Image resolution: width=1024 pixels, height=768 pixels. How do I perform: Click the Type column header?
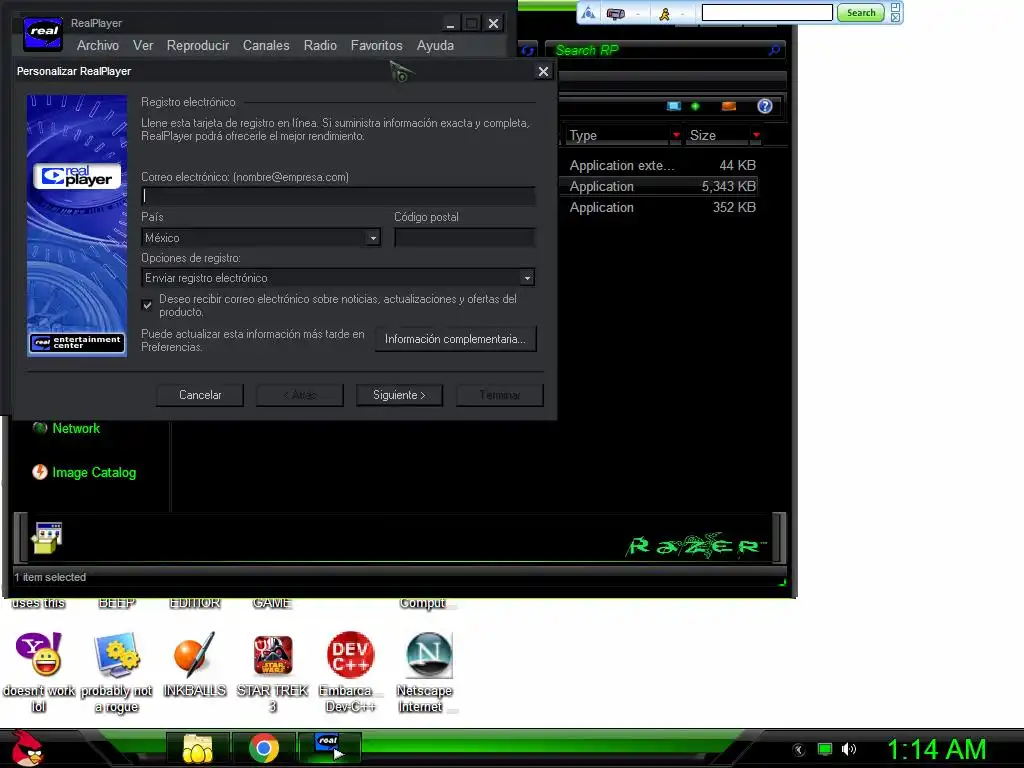pos(617,135)
